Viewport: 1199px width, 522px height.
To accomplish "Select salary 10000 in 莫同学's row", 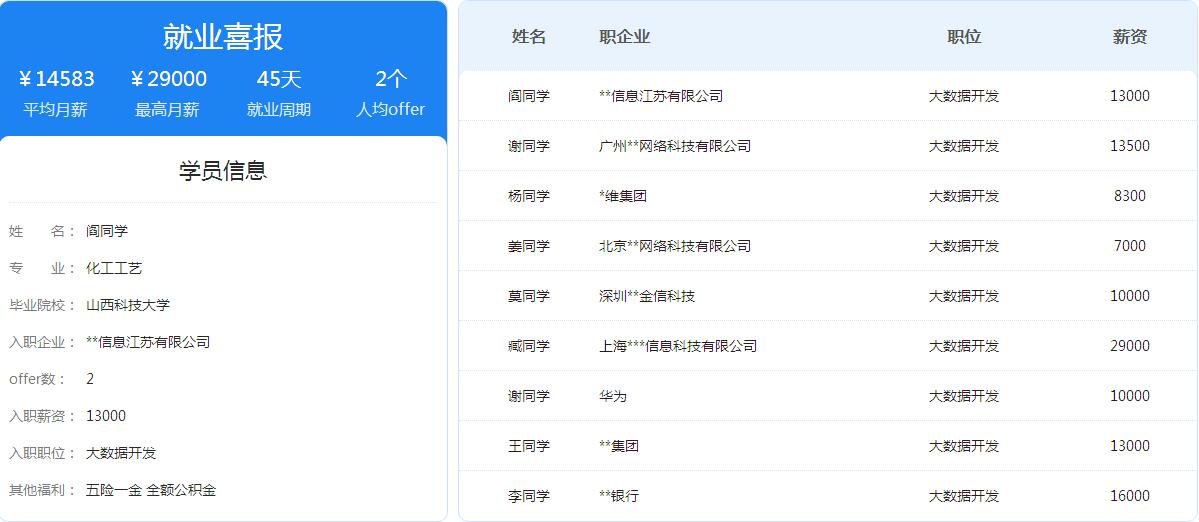I will (1129, 296).
